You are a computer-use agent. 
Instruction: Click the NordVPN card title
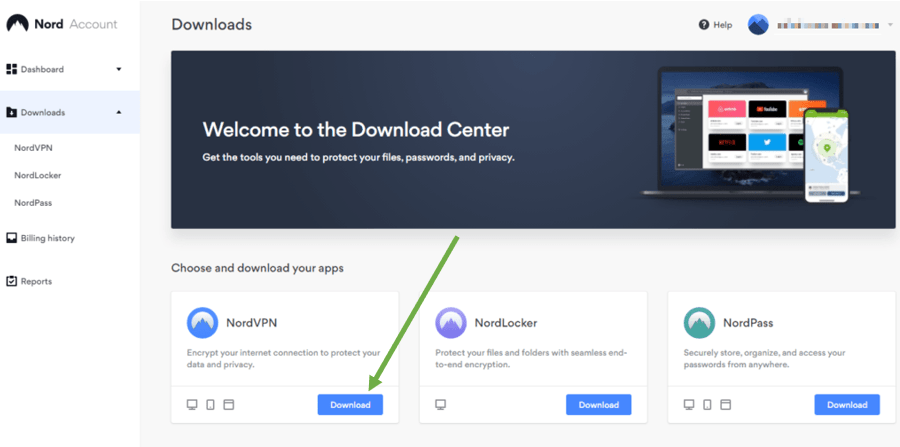[251, 323]
